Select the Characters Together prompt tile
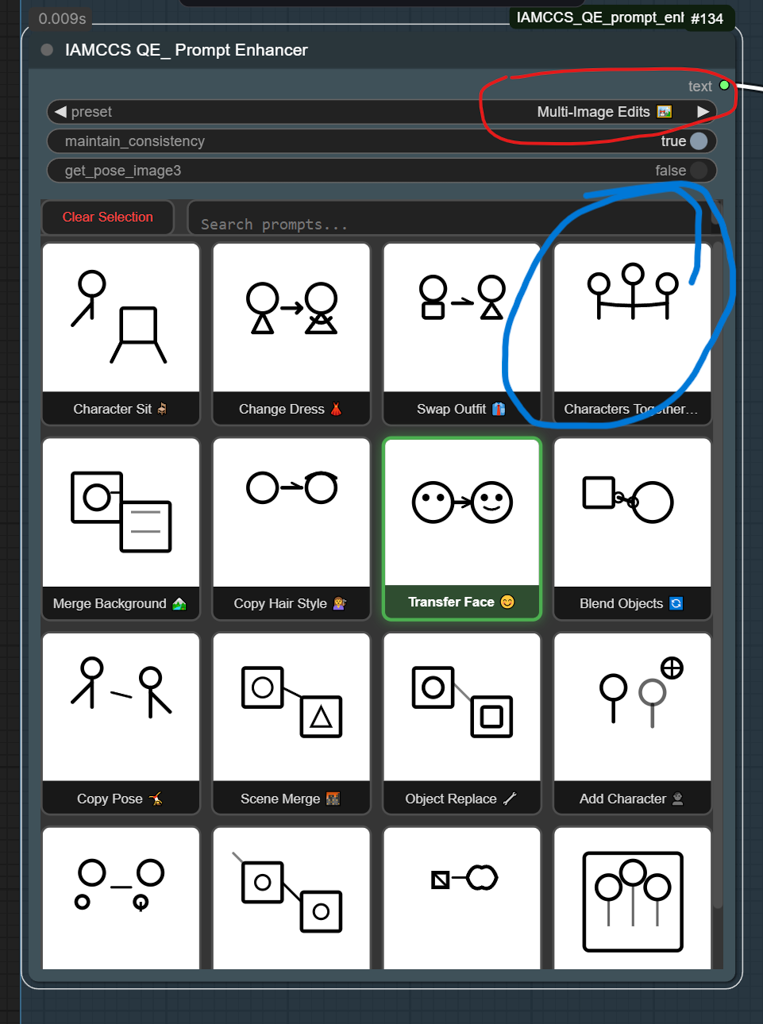Screen dimensions: 763x1024 (x=632, y=332)
